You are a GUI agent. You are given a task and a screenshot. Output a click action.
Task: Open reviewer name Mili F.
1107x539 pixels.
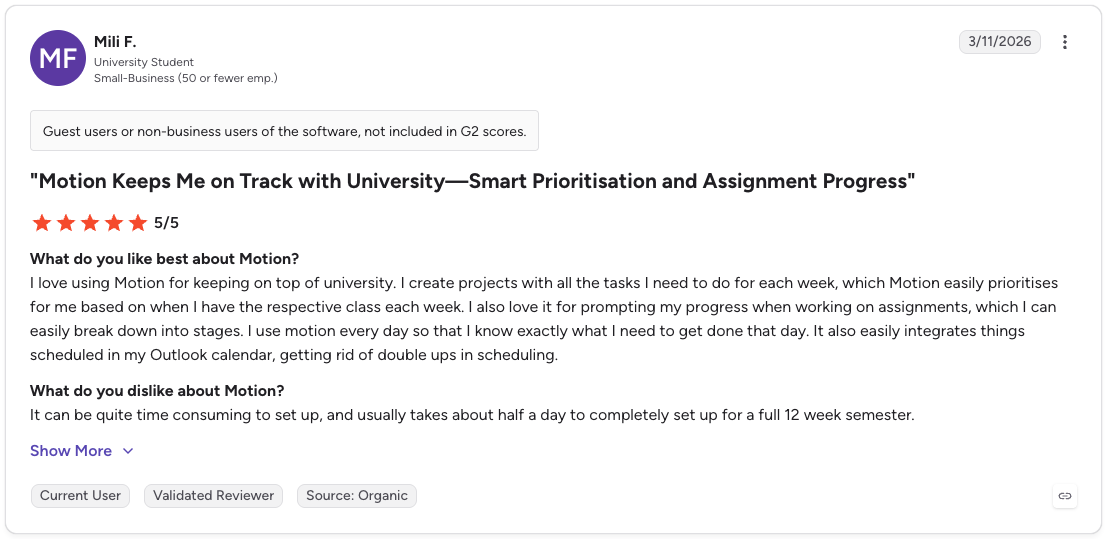[x=115, y=42]
